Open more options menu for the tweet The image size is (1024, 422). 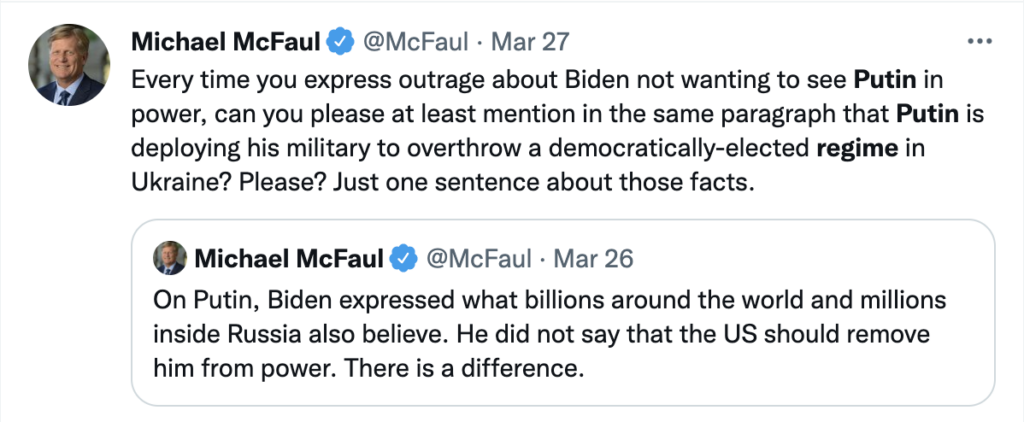pos(976,44)
